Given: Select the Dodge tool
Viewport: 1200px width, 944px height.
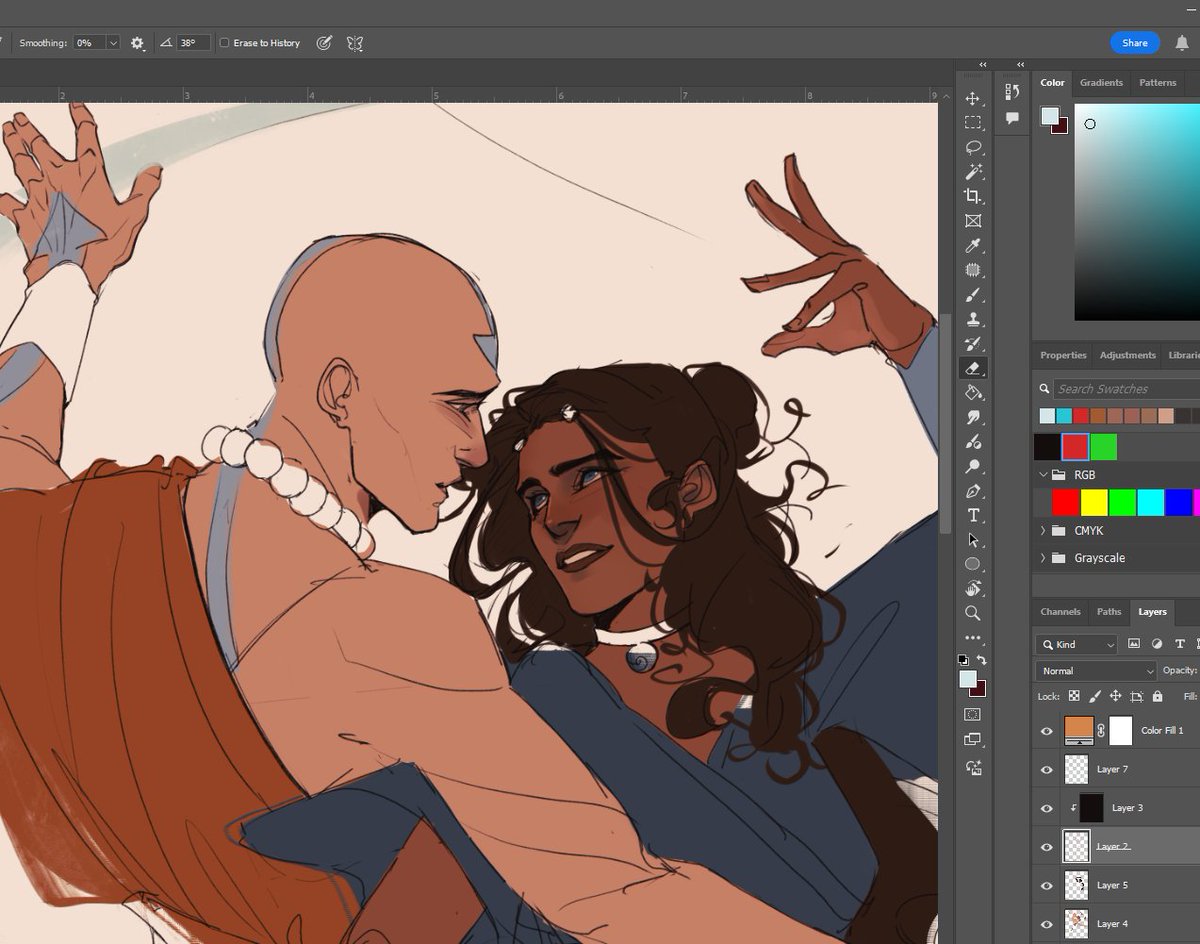Looking at the screenshot, I should click(x=972, y=467).
